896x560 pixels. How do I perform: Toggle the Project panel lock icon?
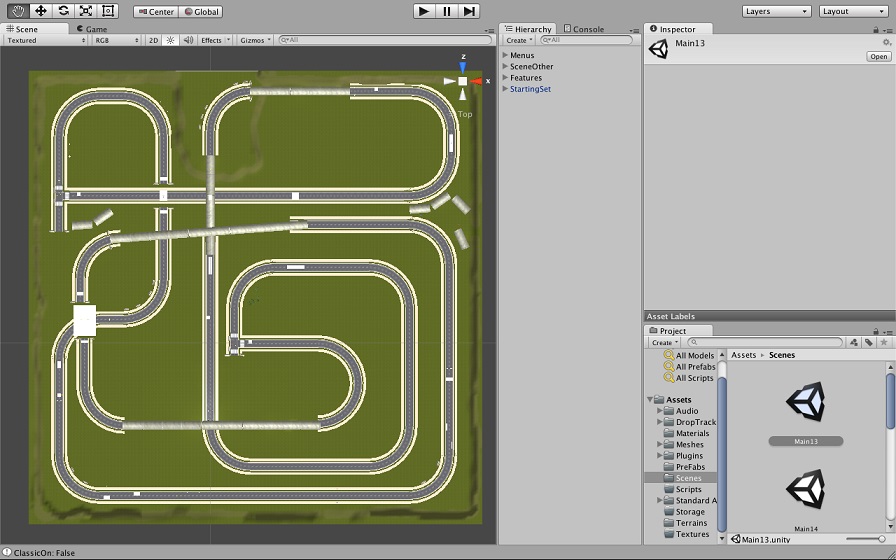[875, 331]
